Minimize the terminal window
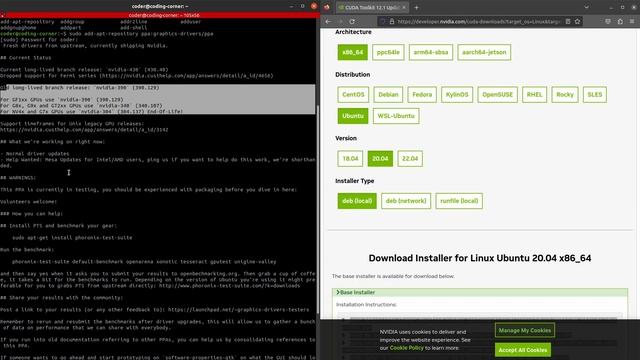This screenshot has width=640, height=360. click(x=291, y=6)
